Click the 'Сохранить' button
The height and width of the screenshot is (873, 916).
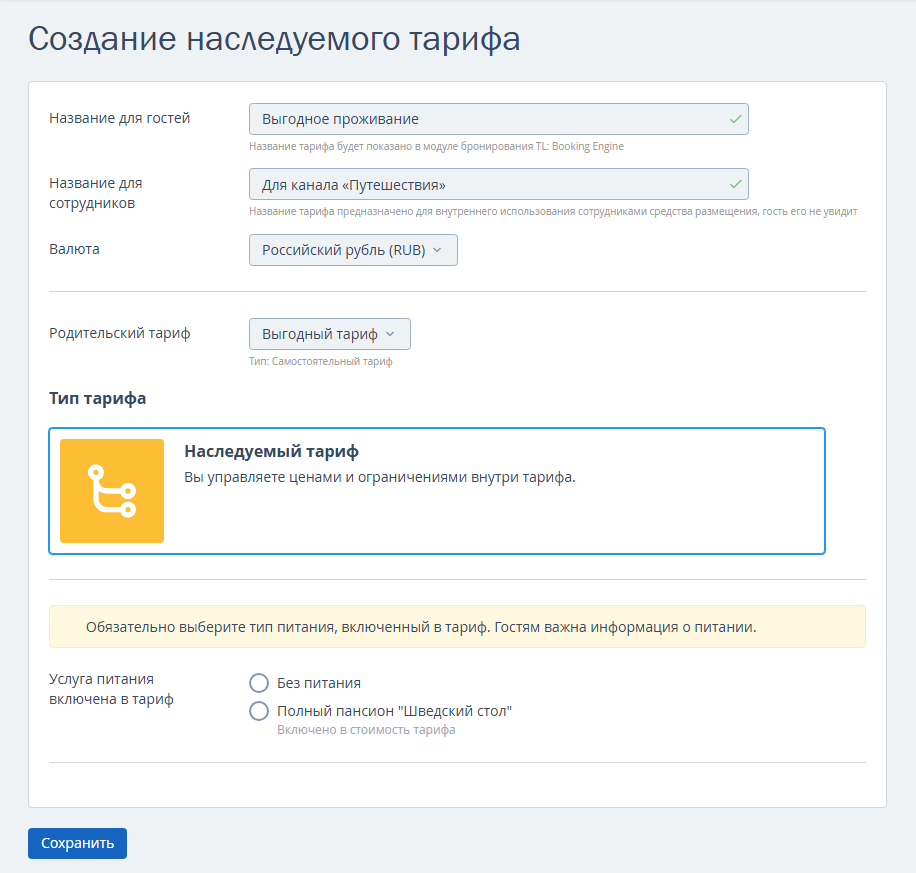point(77,843)
